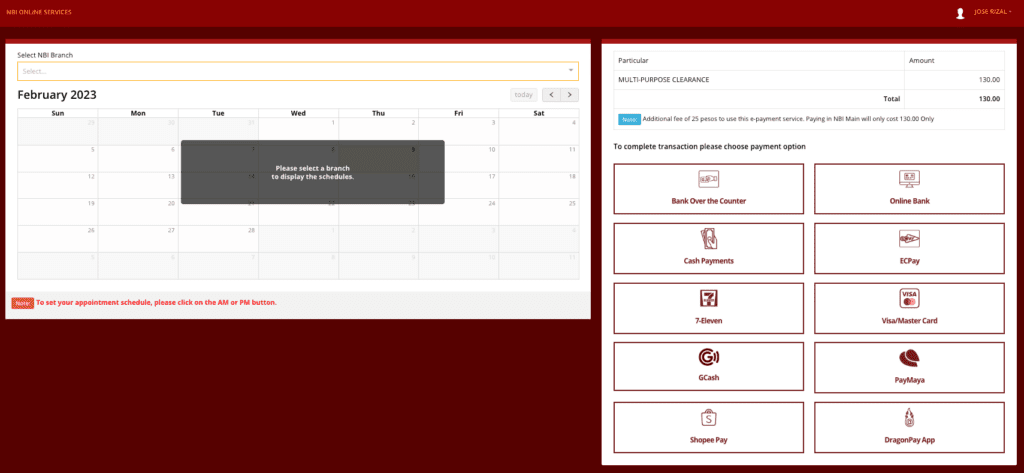This screenshot has width=1024, height=473.
Task: Click NBI ONLINE SERVICES header link
Action: 39,12
